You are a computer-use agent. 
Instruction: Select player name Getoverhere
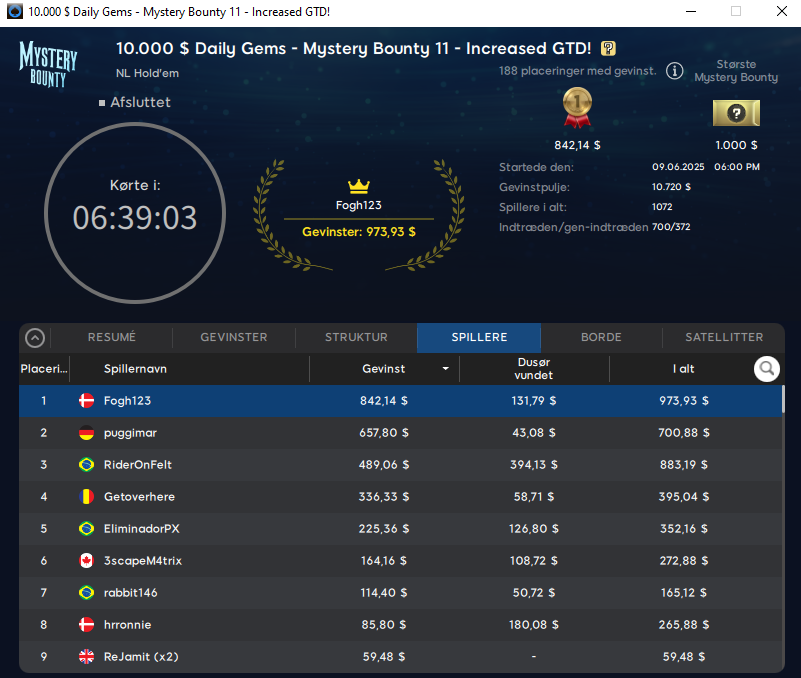(x=139, y=497)
